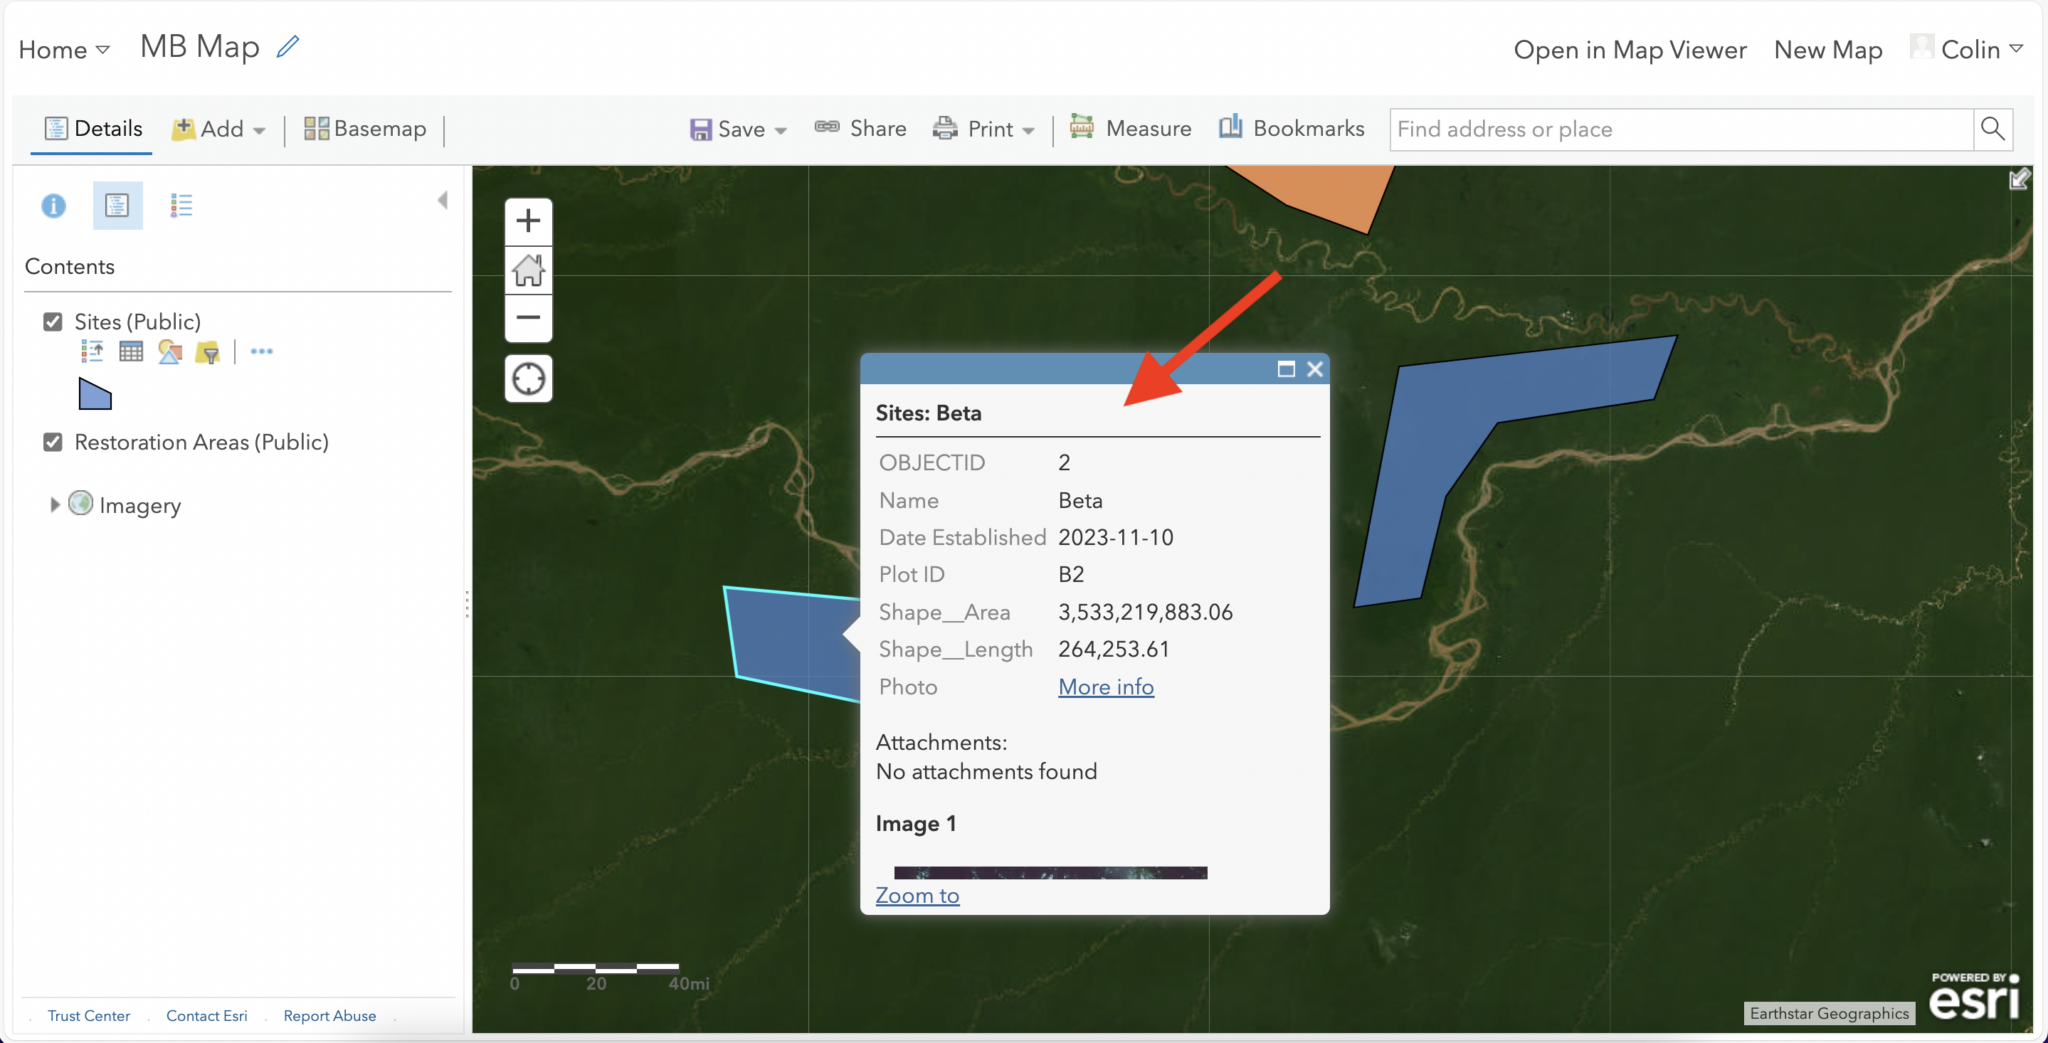
Task: Open the attribute table for Sites layer
Action: tap(131, 351)
